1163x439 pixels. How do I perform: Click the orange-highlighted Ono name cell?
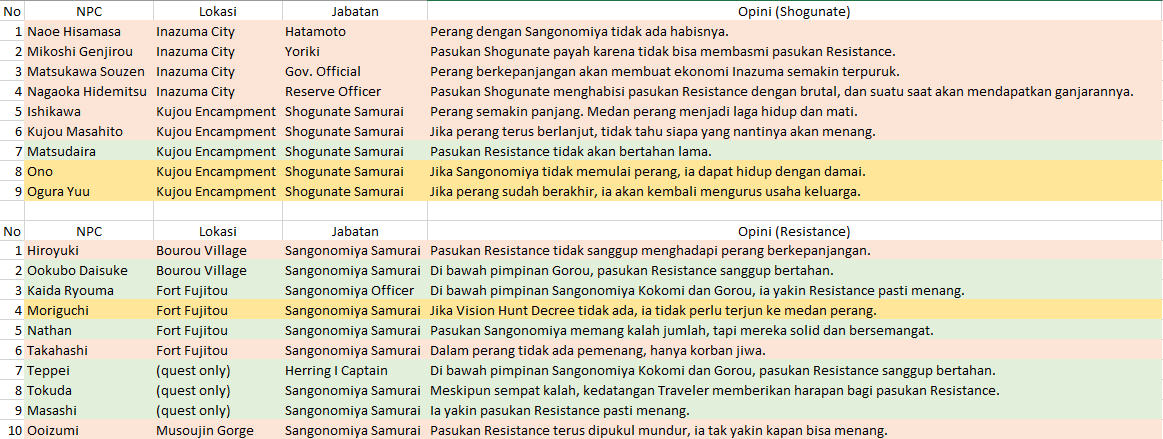[x=88, y=171]
